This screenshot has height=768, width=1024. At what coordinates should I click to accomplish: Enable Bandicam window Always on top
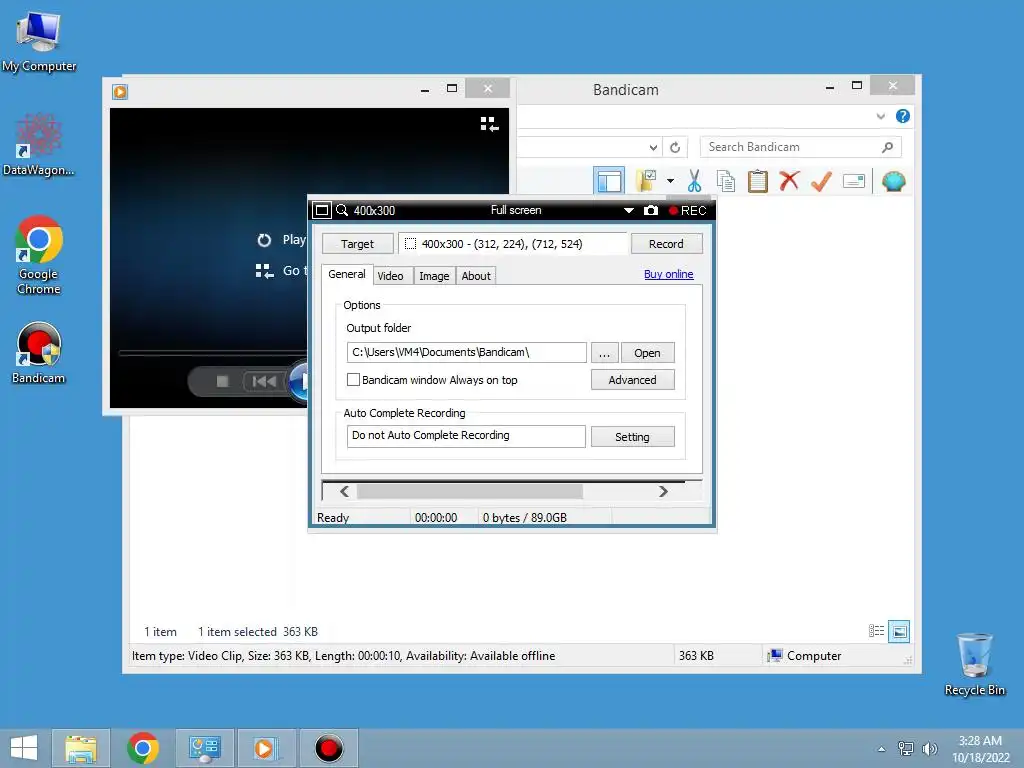353,379
